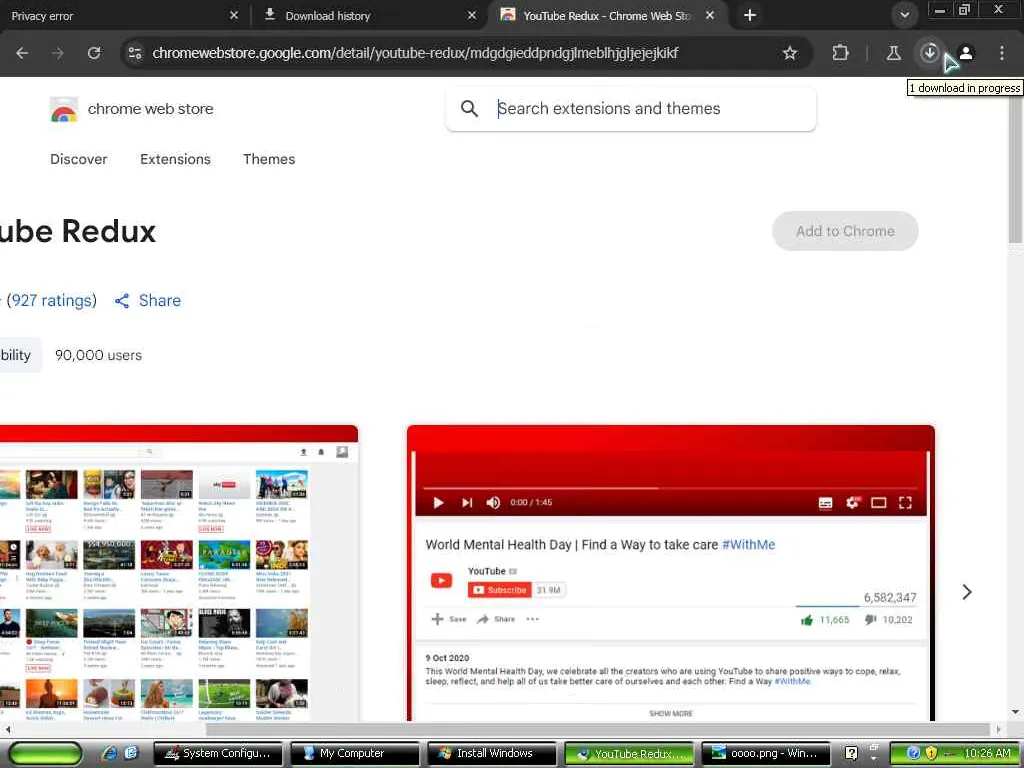The height and width of the screenshot is (768, 1024).
Task: Open Chrome Labs flask icon
Action: coord(893,53)
